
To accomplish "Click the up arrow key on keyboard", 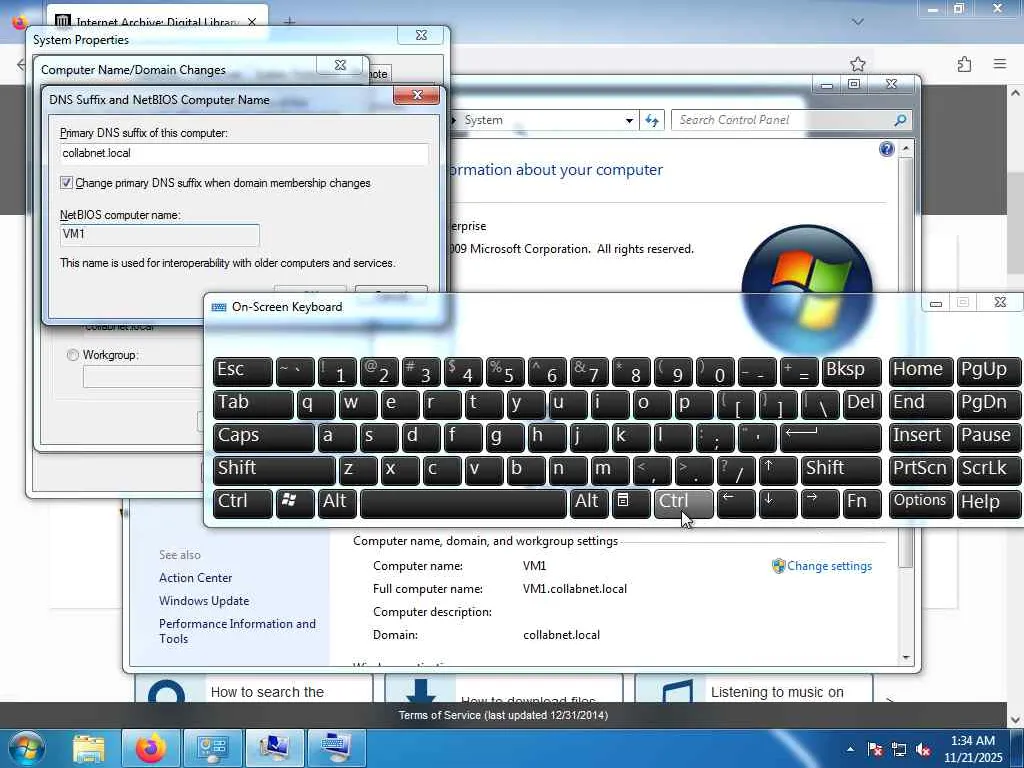I will [x=778, y=470].
